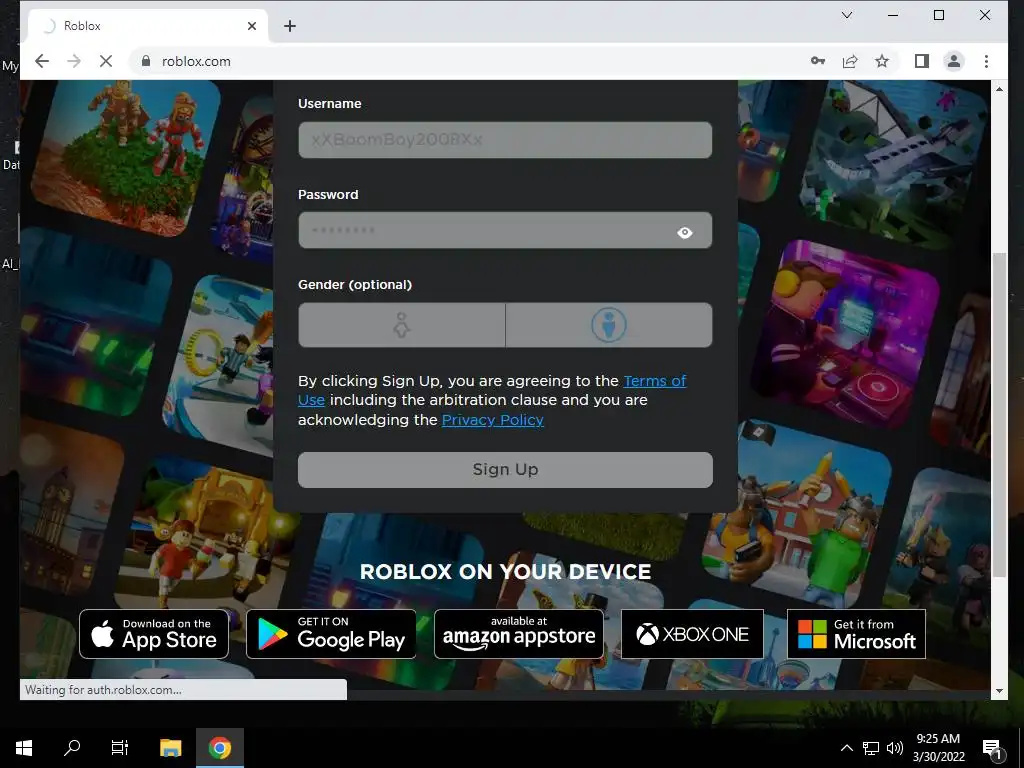Click the Xbox One badge

692,634
